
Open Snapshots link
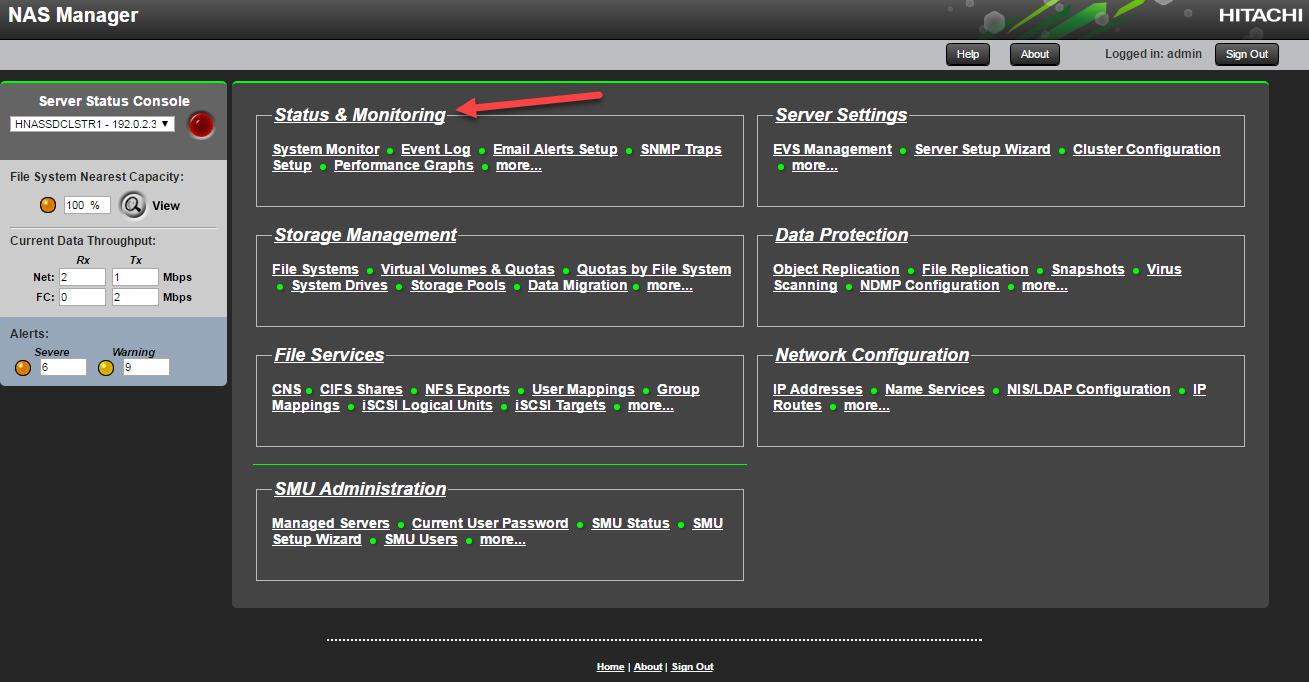click(1088, 269)
